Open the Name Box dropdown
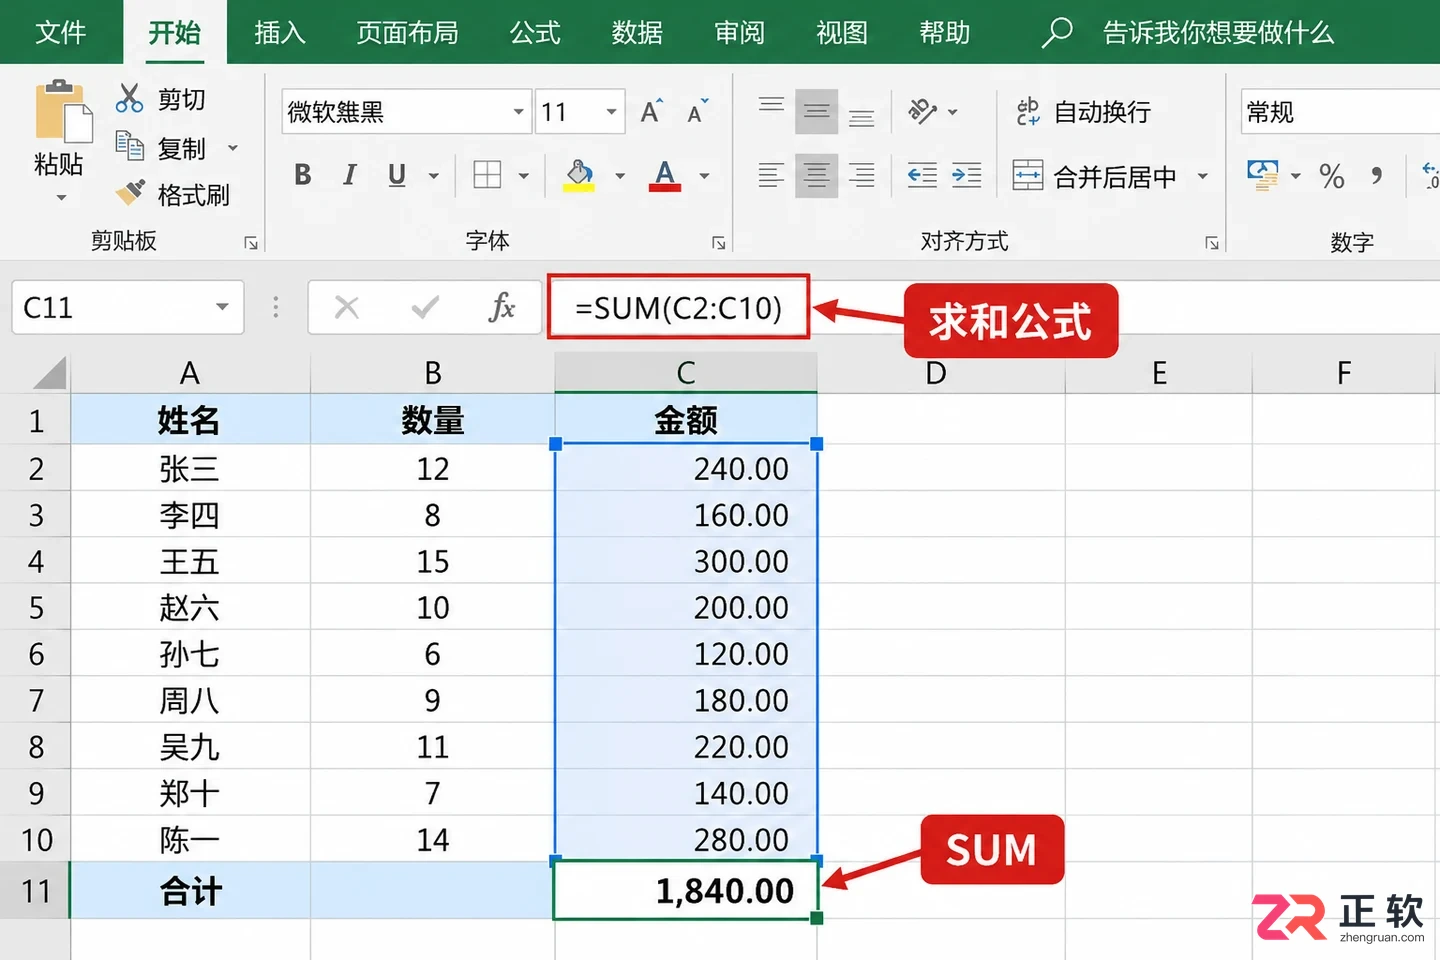This screenshot has height=960, width=1440. tap(222, 307)
